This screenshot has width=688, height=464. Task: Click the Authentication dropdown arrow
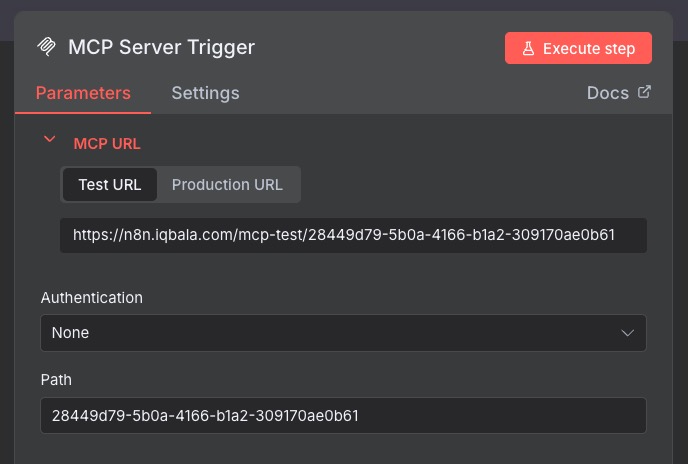point(628,333)
